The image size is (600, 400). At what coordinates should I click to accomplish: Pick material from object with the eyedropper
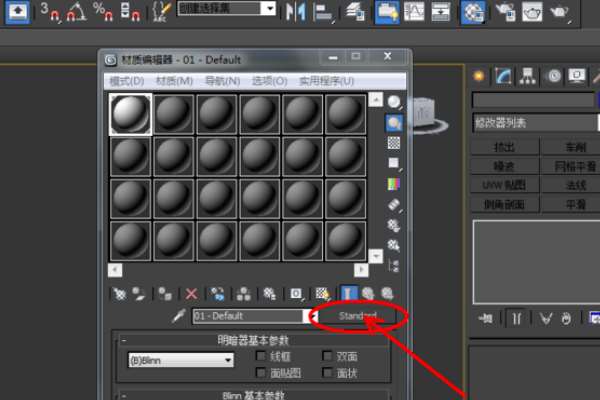tap(179, 316)
